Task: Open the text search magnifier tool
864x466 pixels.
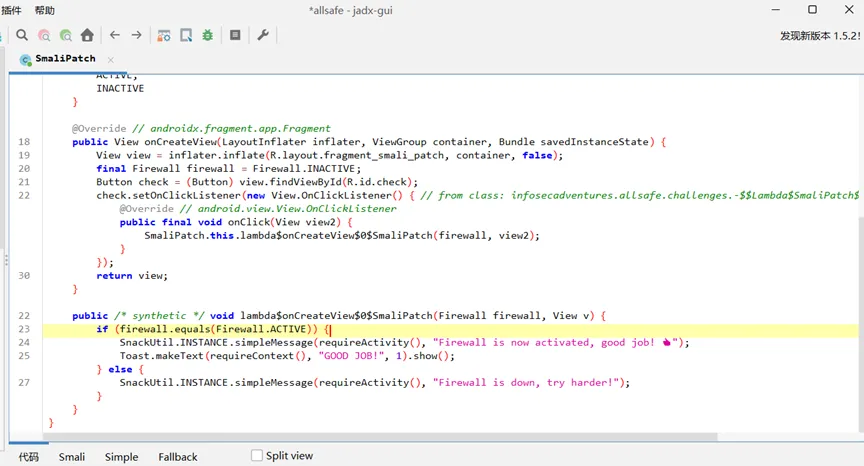Action: [x=21, y=35]
